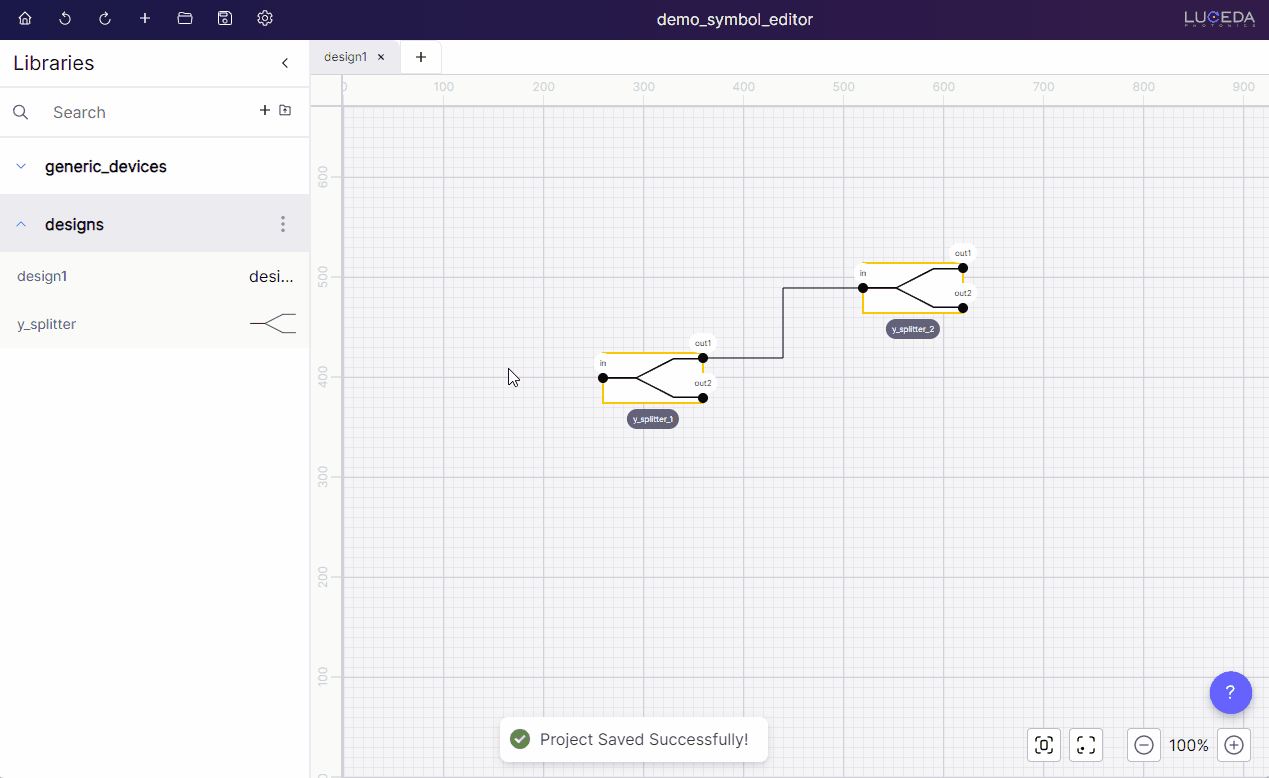Add a new tab with plus button
The height and width of the screenshot is (778, 1269).
coord(421,57)
